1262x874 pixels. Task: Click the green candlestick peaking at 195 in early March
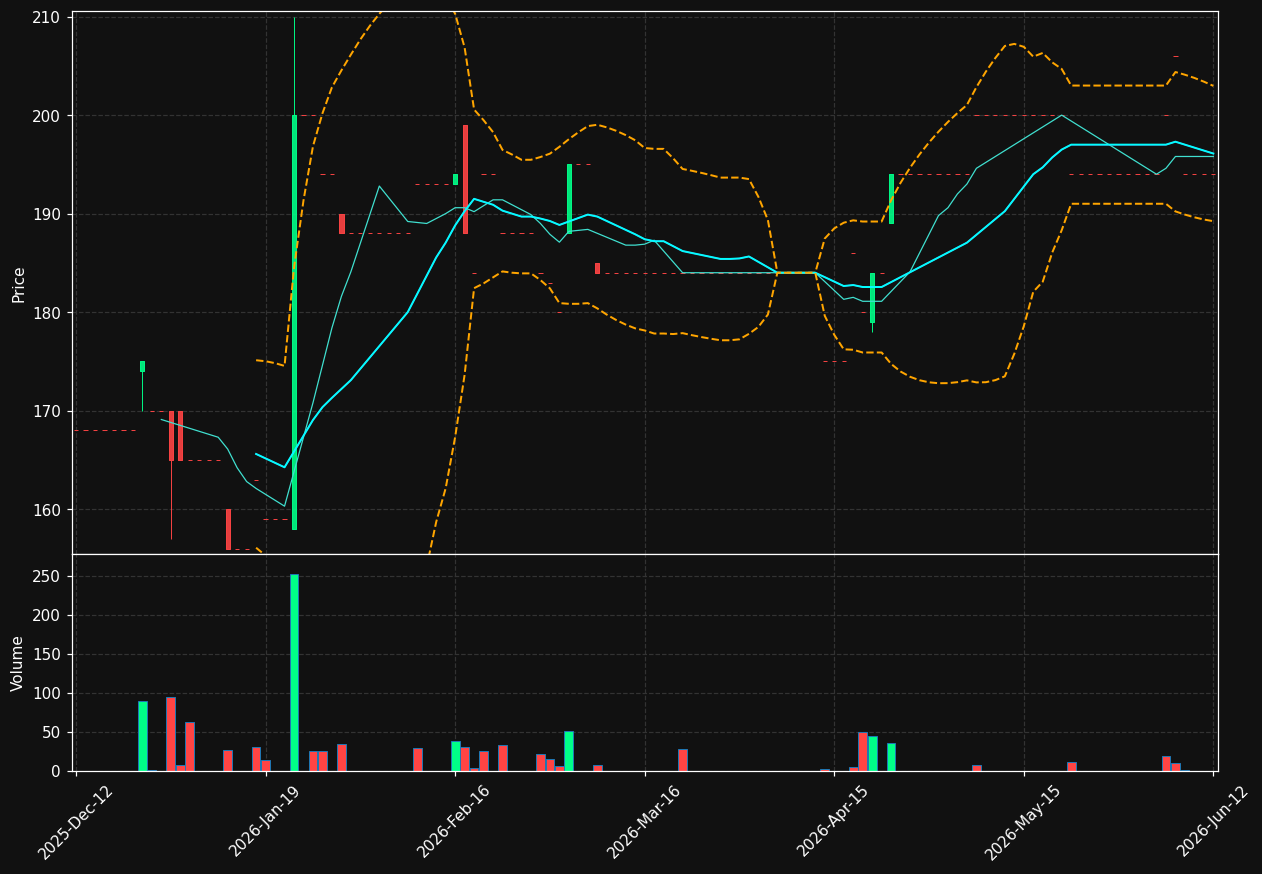[569, 199]
